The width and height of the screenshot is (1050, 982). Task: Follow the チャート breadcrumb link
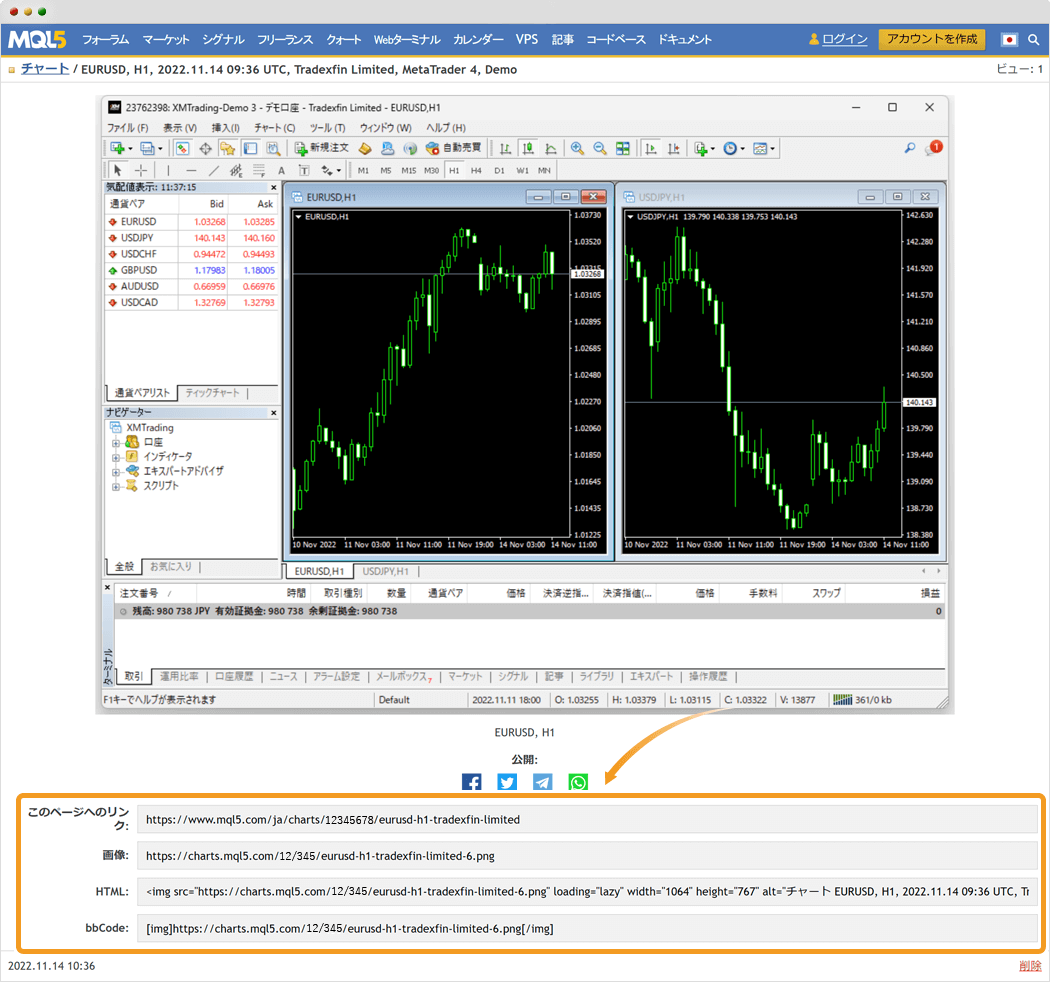pos(45,68)
